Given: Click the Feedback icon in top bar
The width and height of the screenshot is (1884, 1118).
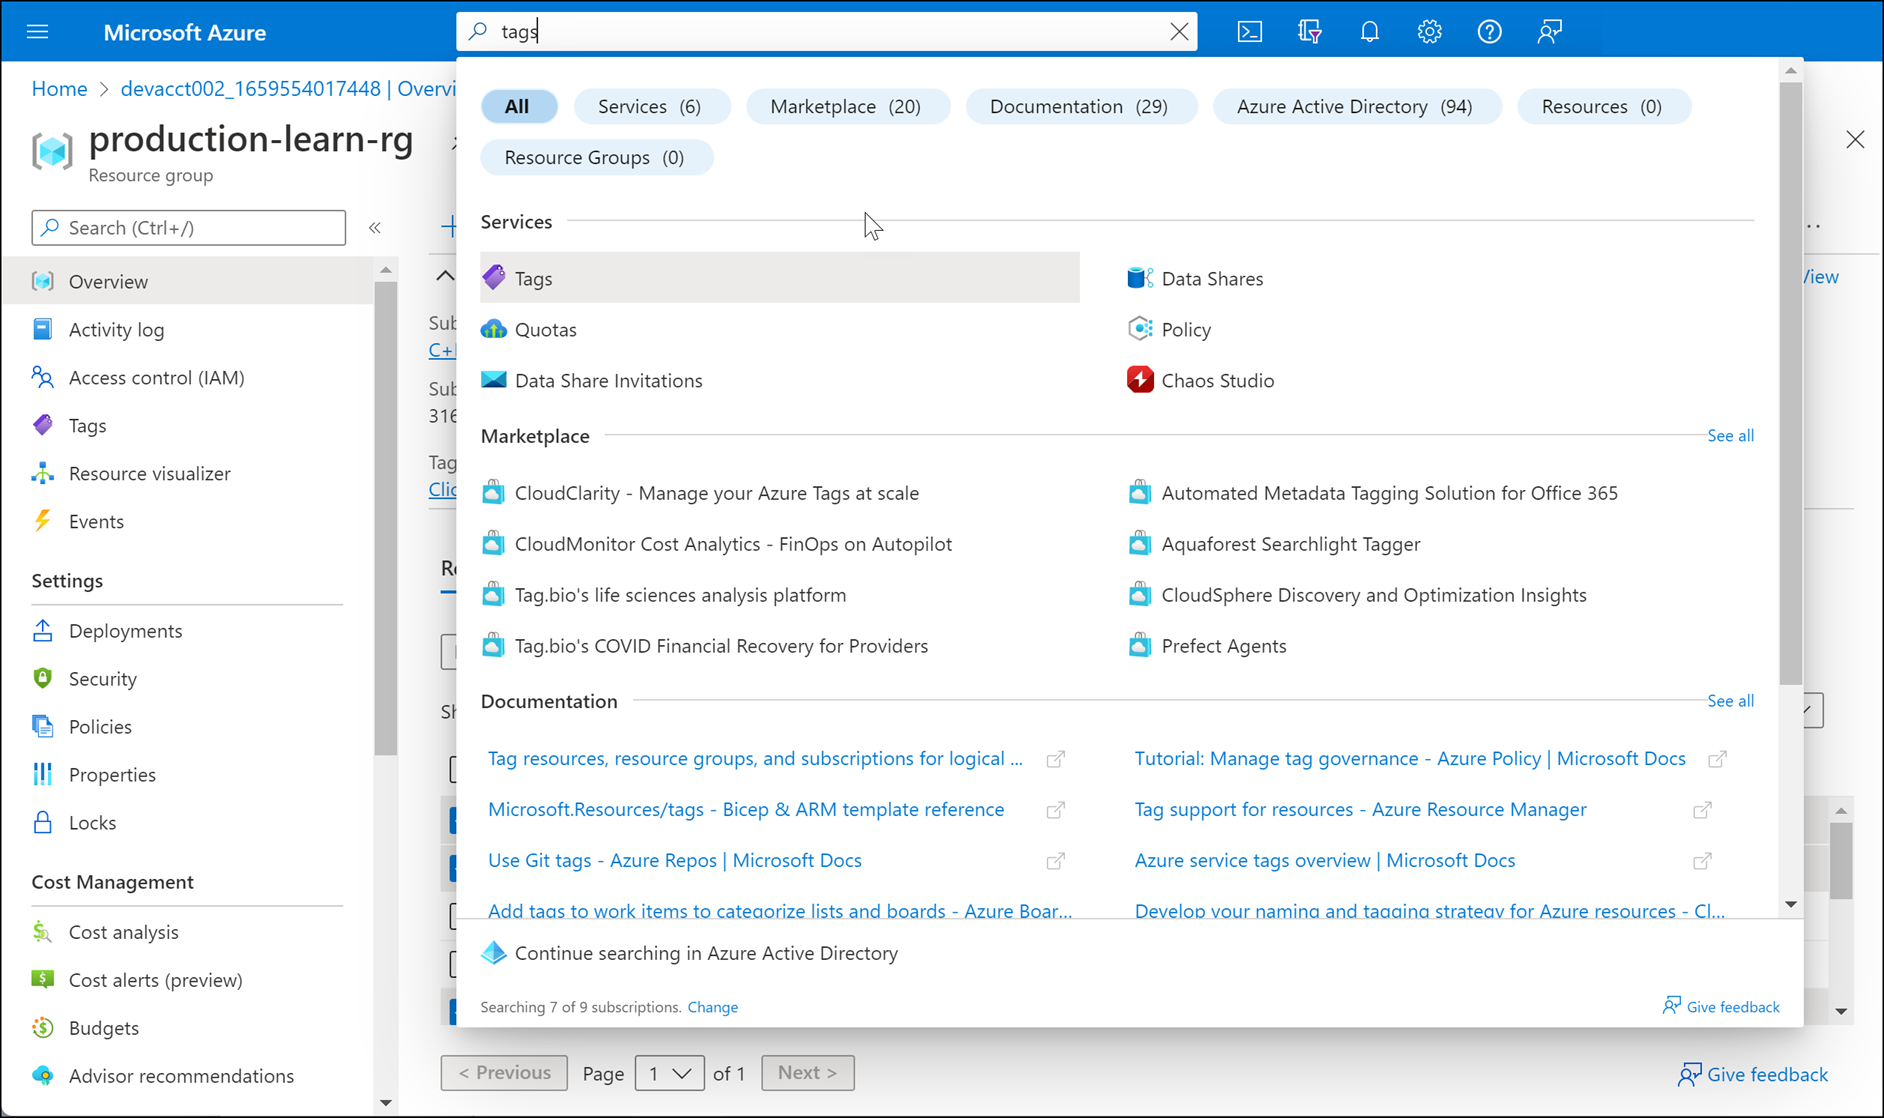Looking at the screenshot, I should 1549,32.
